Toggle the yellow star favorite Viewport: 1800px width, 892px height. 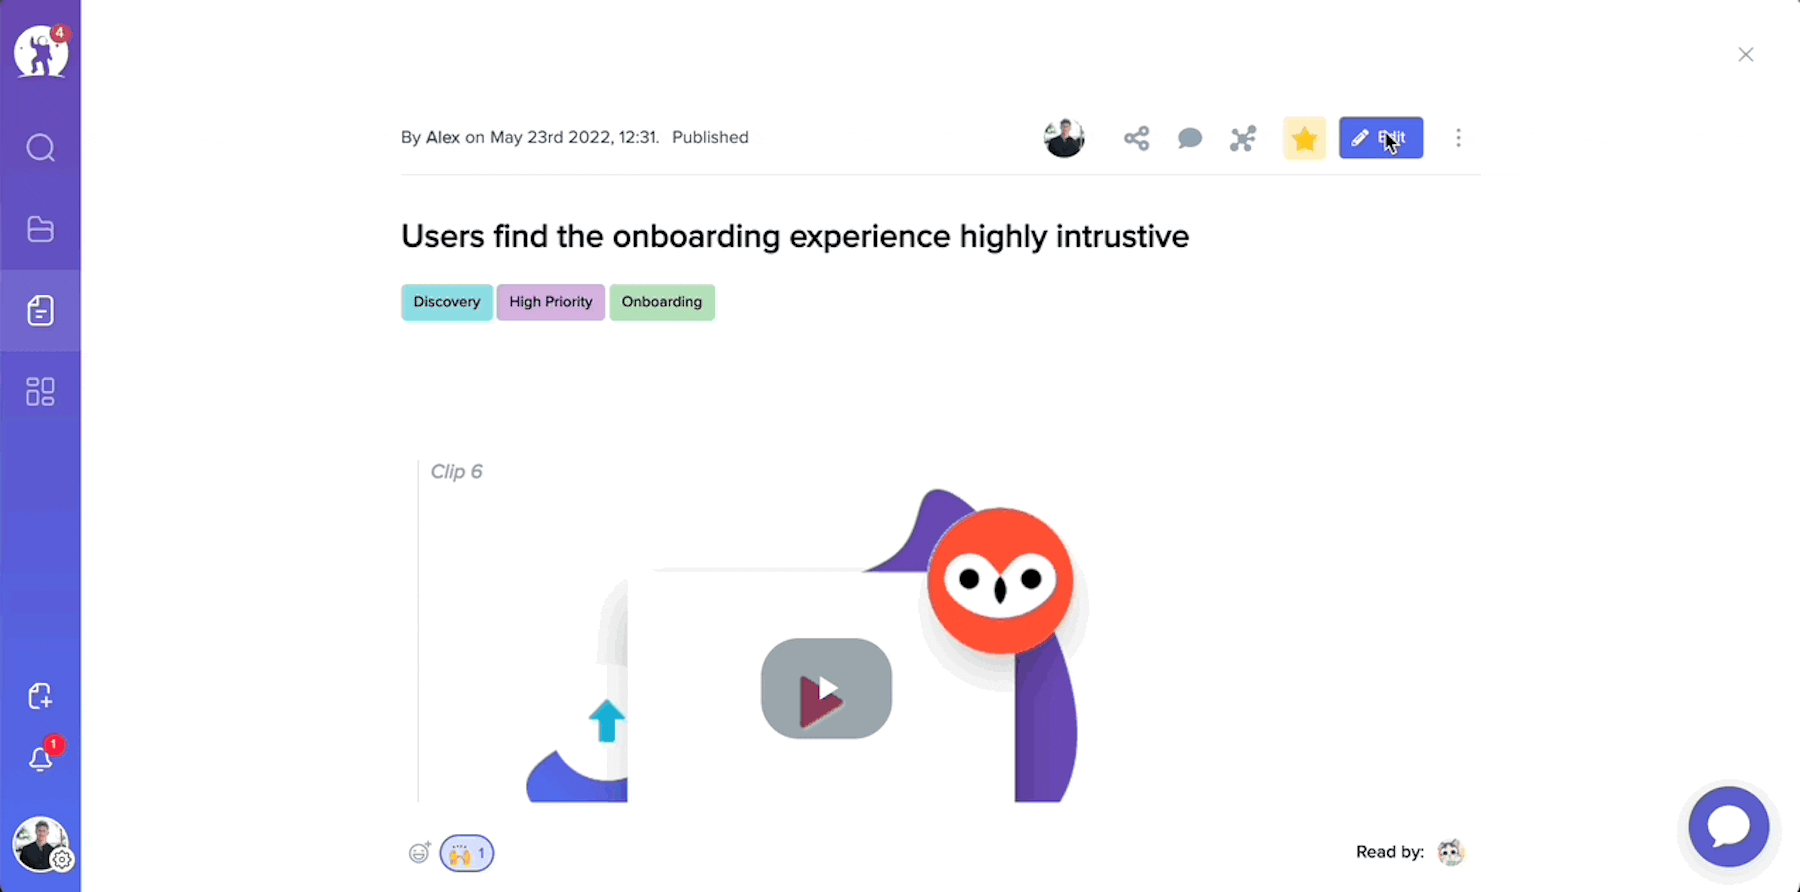pyautogui.click(x=1304, y=138)
